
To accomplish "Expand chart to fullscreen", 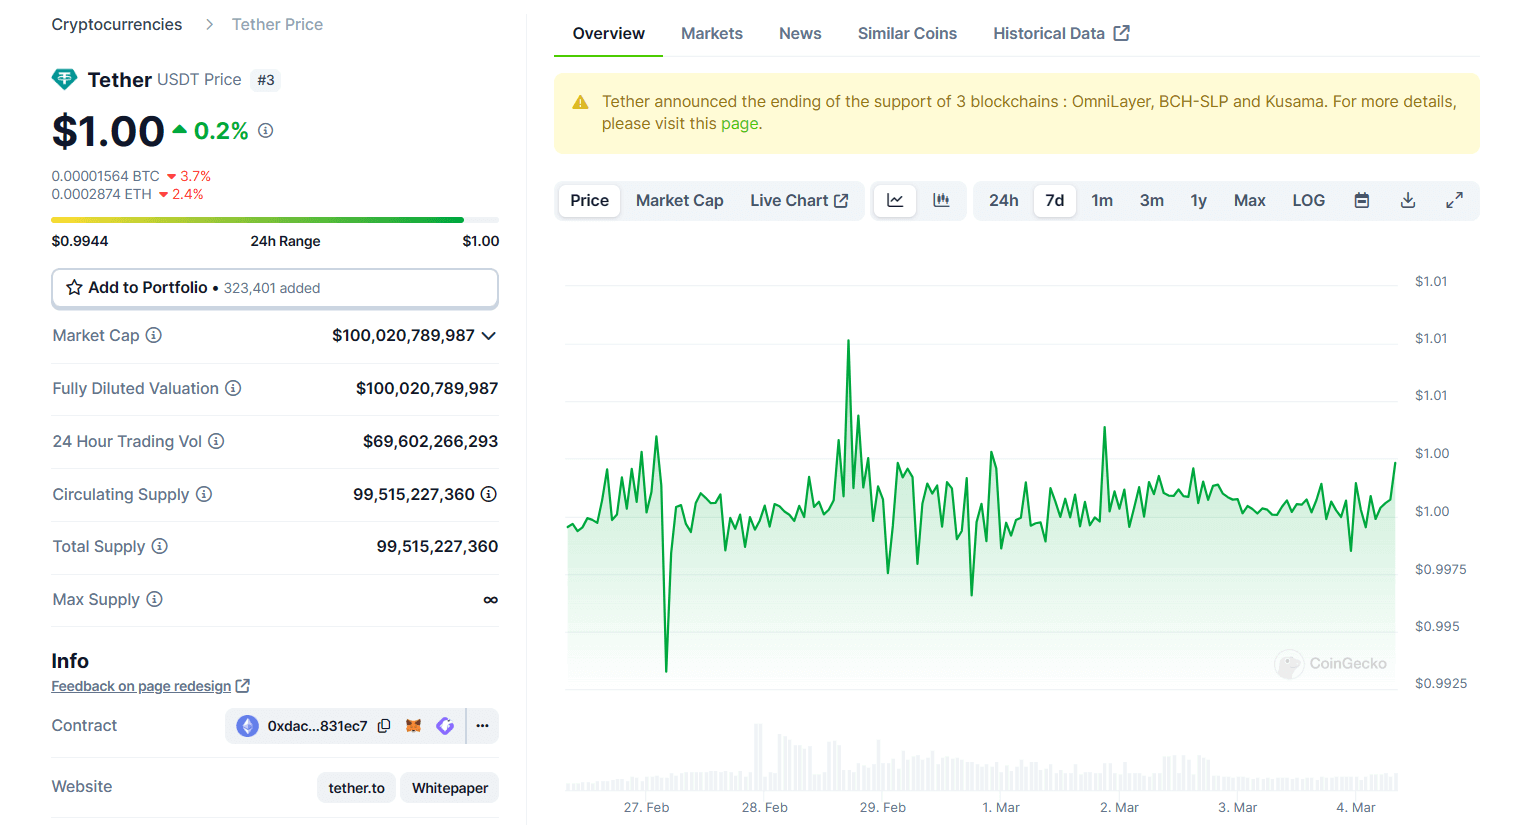I will click(x=1454, y=200).
